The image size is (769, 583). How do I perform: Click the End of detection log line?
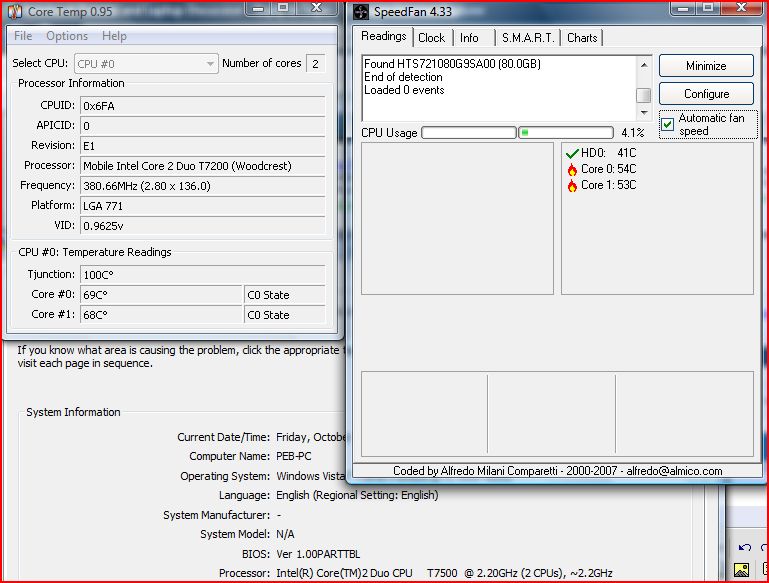tap(403, 77)
